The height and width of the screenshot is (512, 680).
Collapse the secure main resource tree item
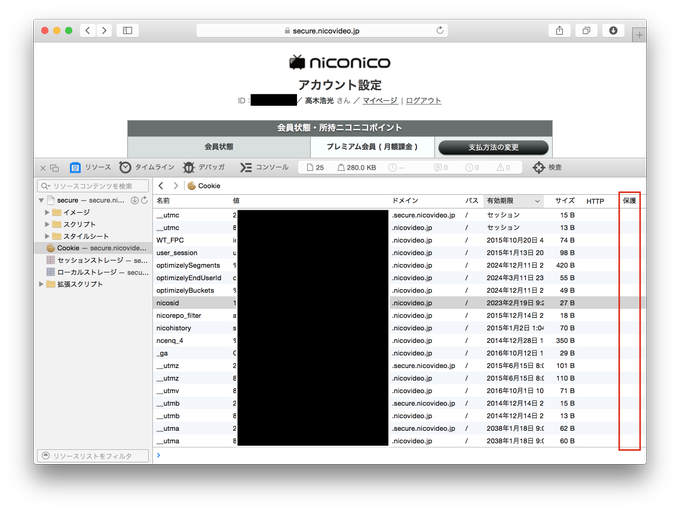tap(41, 200)
